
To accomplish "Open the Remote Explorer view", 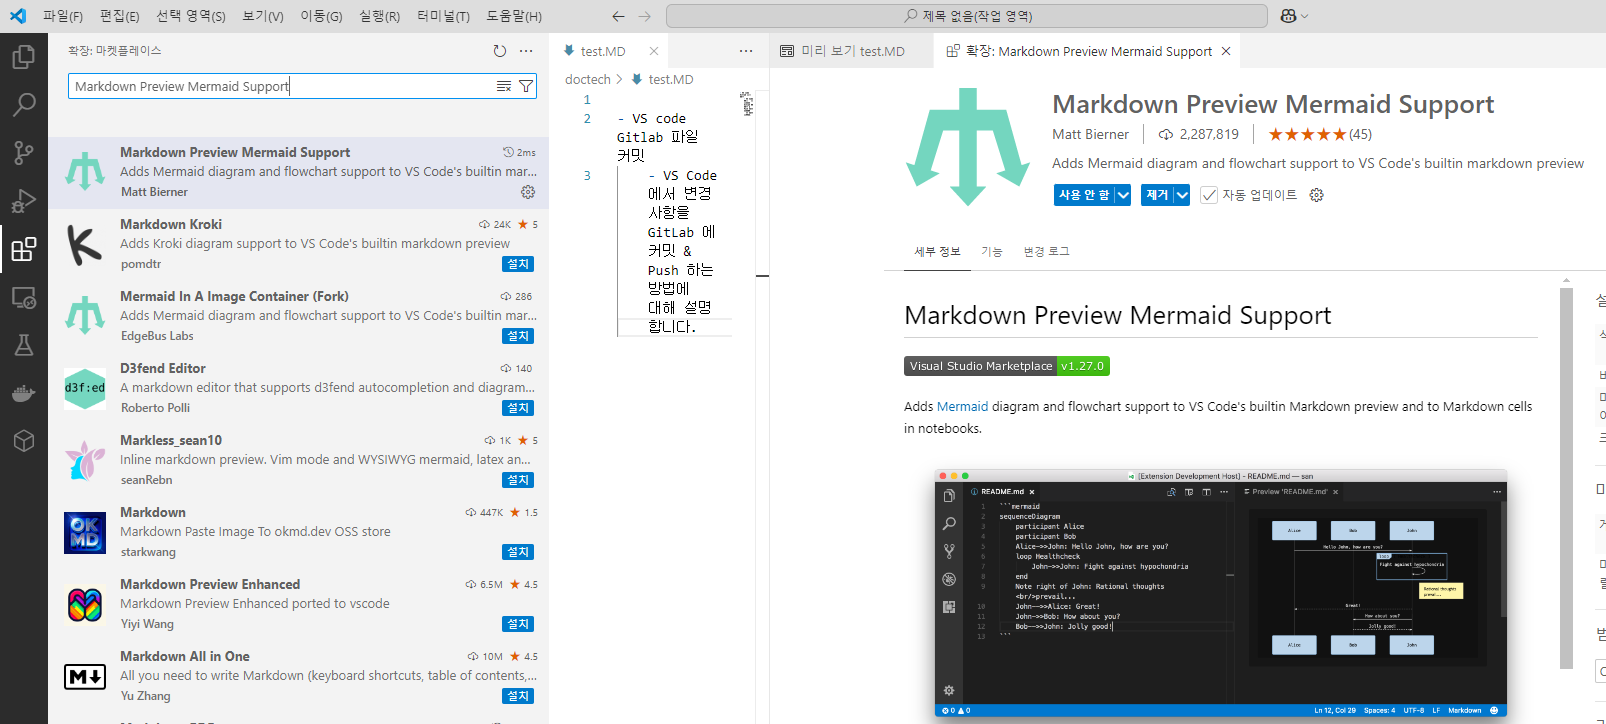I will [x=23, y=297].
